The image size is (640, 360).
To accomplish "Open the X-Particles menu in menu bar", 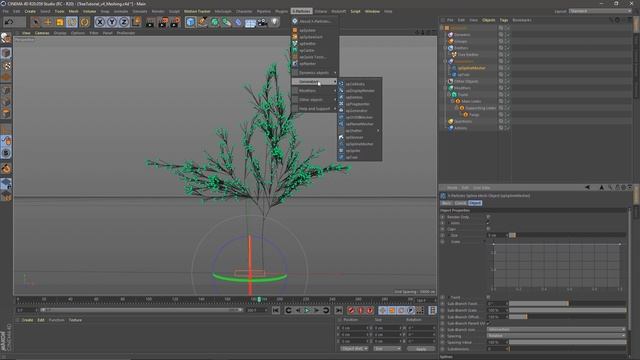I will (x=301, y=11).
